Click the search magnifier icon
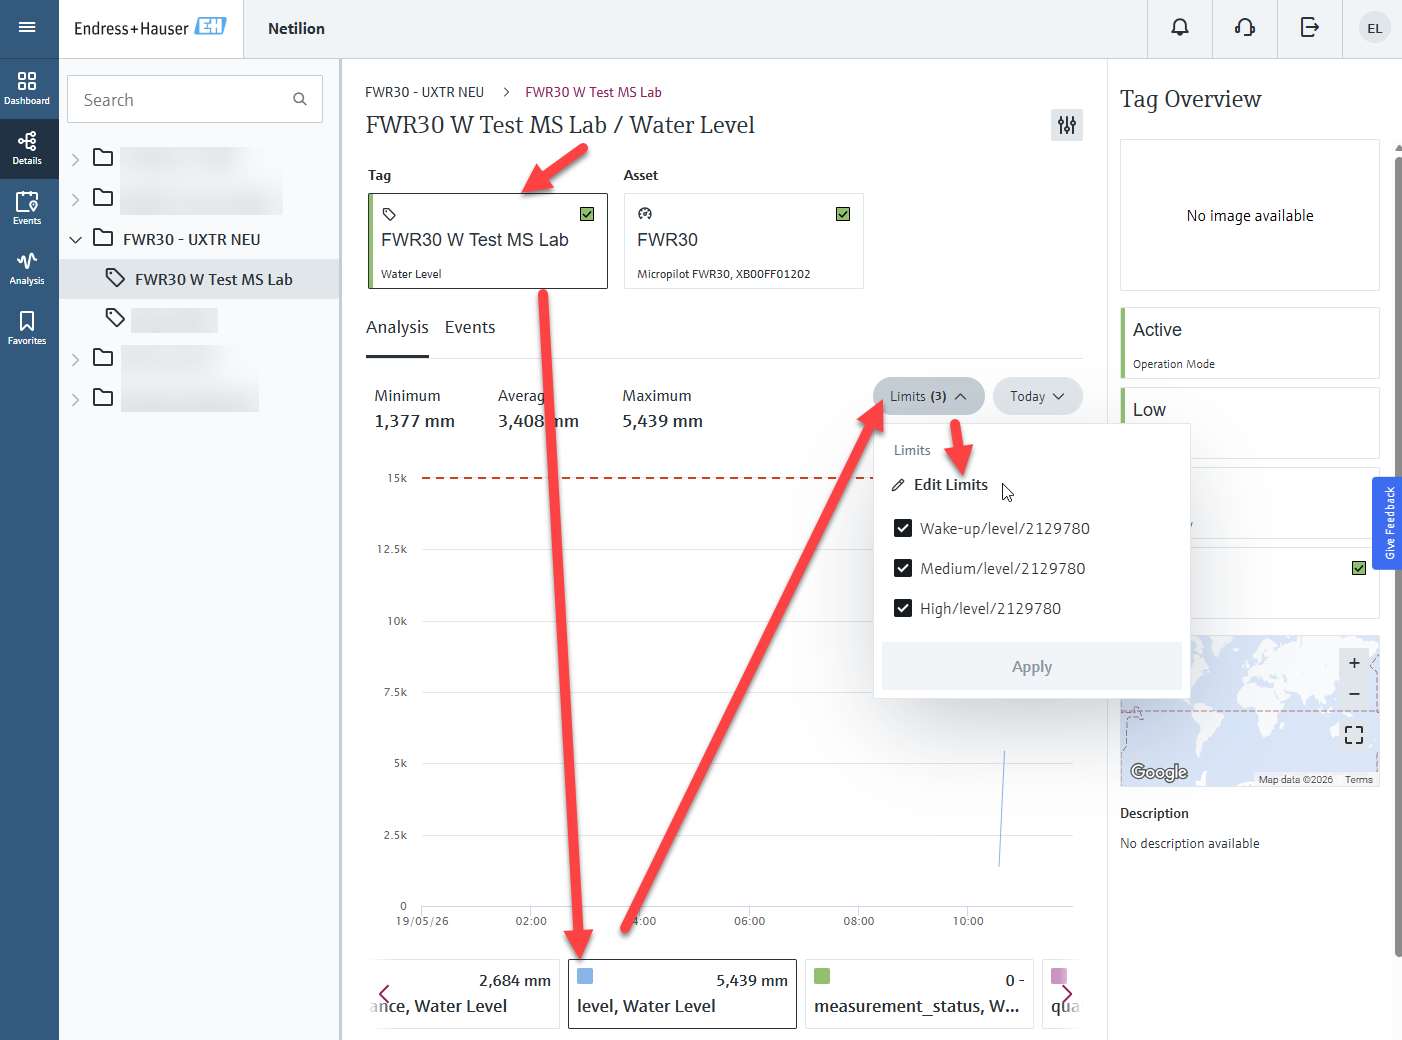The width and height of the screenshot is (1402, 1040). point(300,99)
